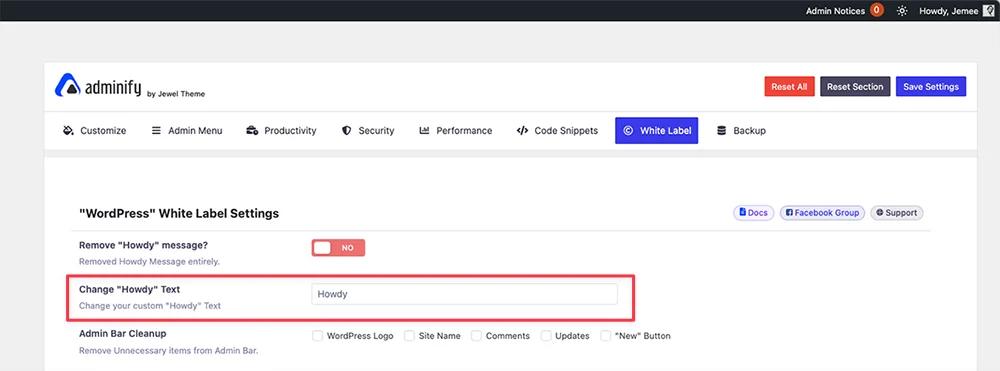The height and width of the screenshot is (371, 1000).
Task: Check the WordPress Logo checkbox
Action: click(x=317, y=336)
